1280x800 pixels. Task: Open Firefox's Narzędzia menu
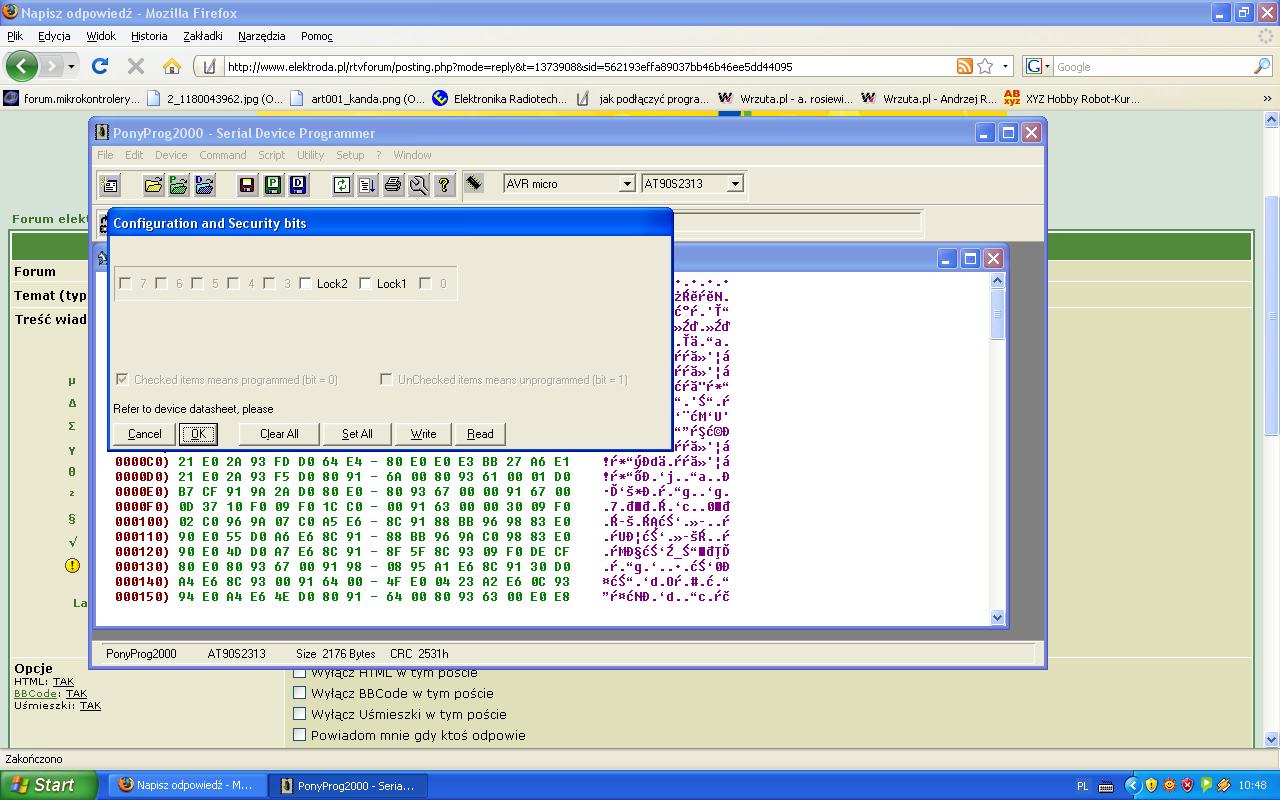point(262,36)
